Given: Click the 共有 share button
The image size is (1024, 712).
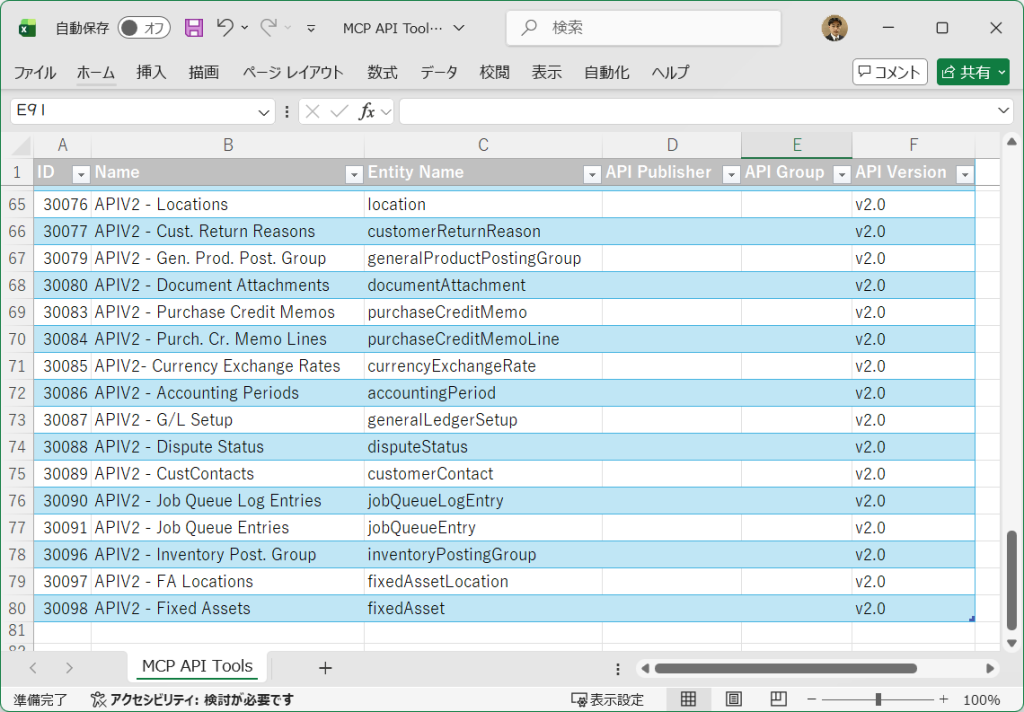Looking at the screenshot, I should click(x=973, y=72).
